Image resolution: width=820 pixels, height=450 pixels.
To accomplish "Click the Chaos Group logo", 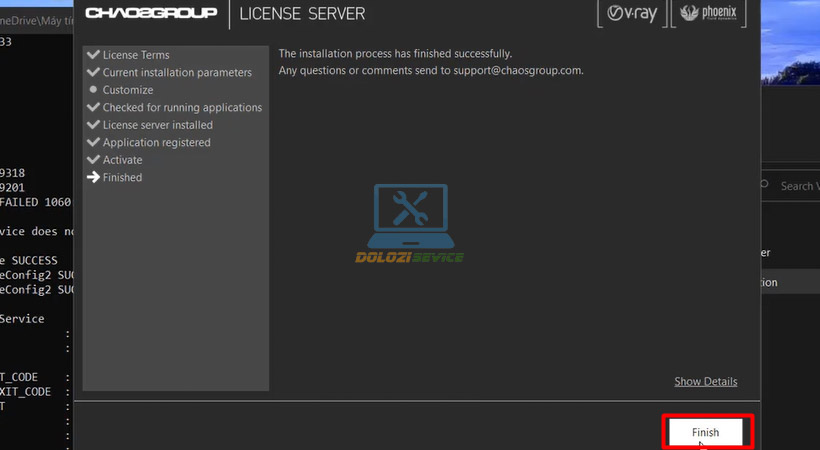I will (x=151, y=14).
